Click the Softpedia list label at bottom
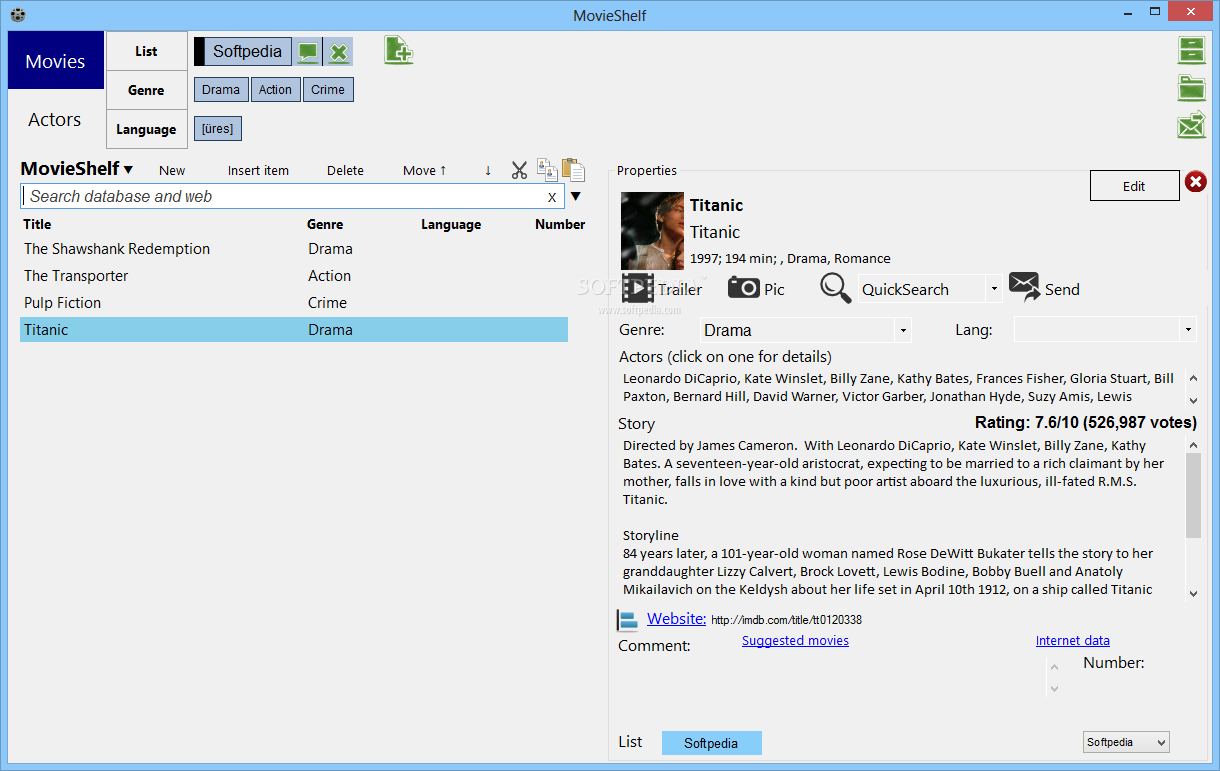The image size is (1220, 771). [x=711, y=743]
